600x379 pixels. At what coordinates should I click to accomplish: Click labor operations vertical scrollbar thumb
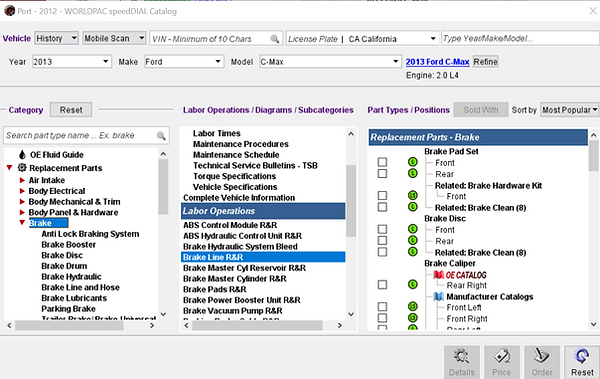point(351,201)
